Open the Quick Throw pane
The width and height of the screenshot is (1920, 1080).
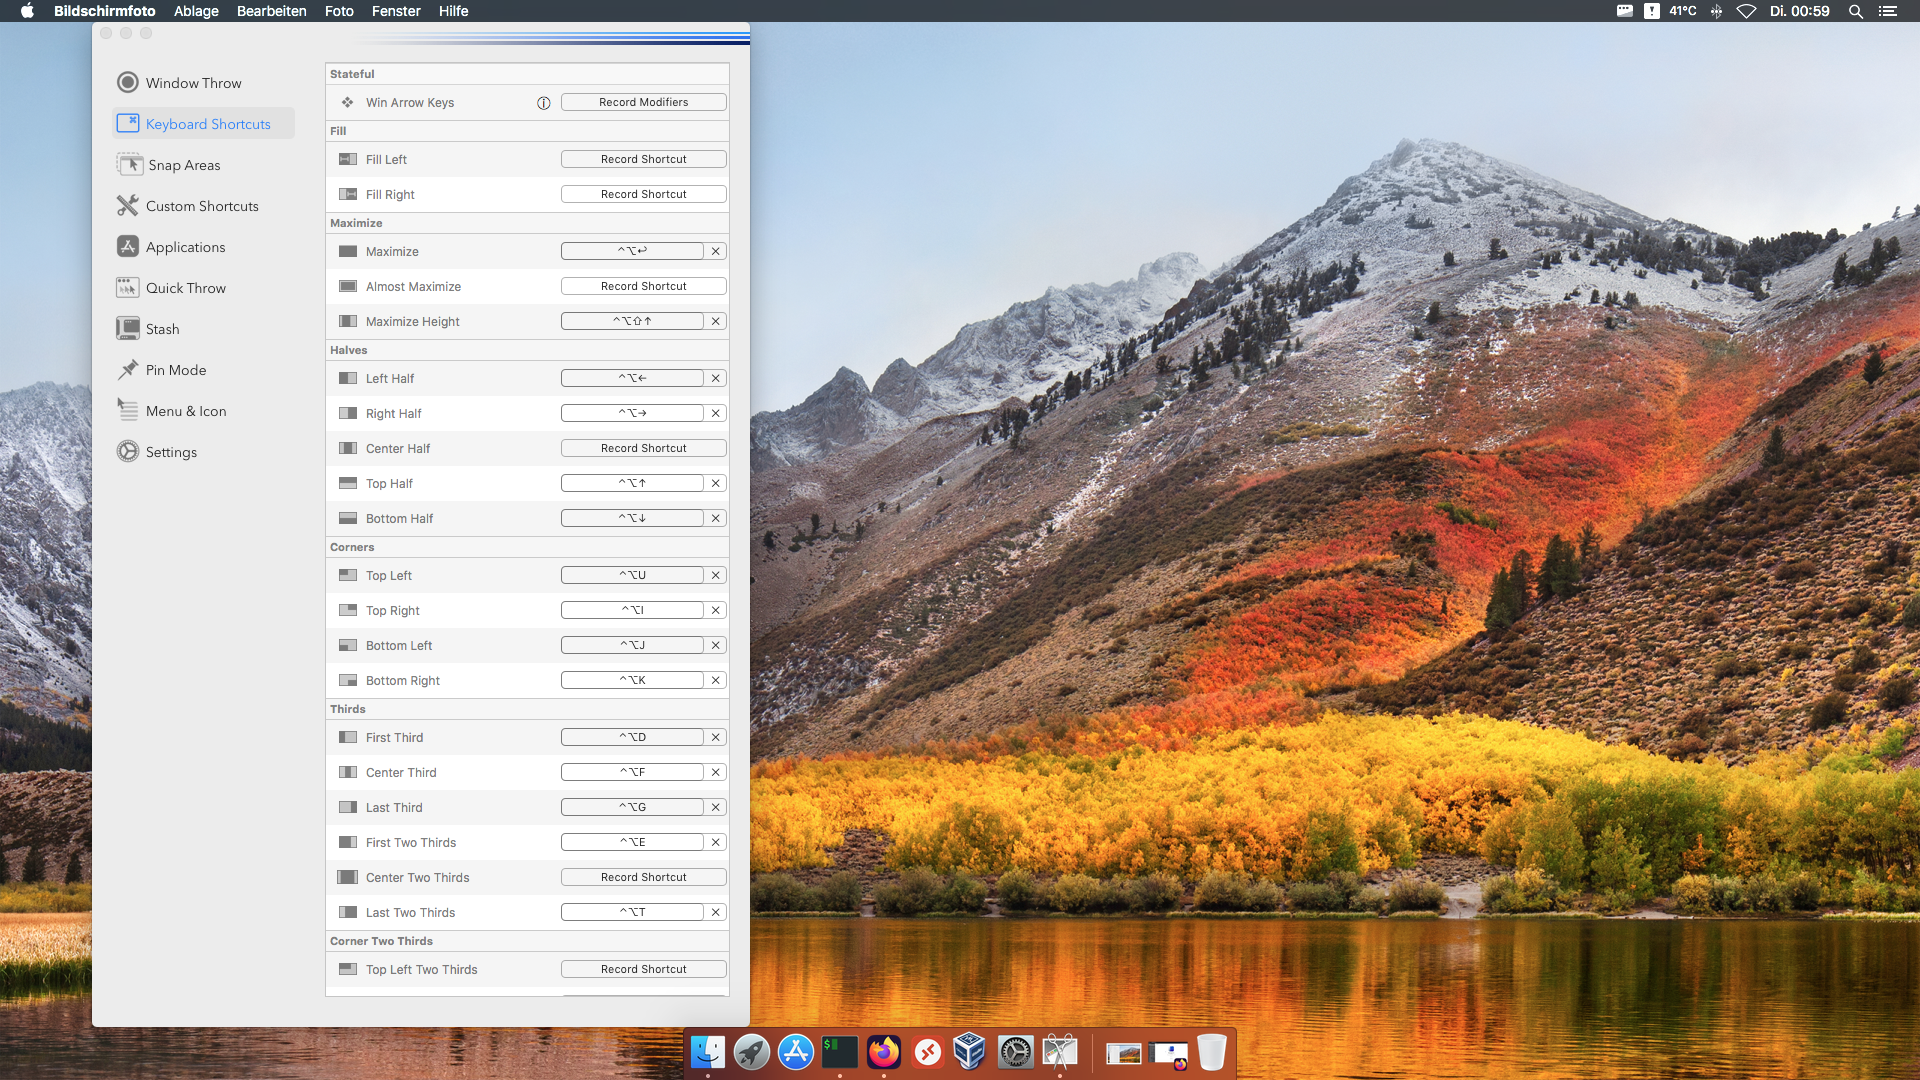point(185,288)
